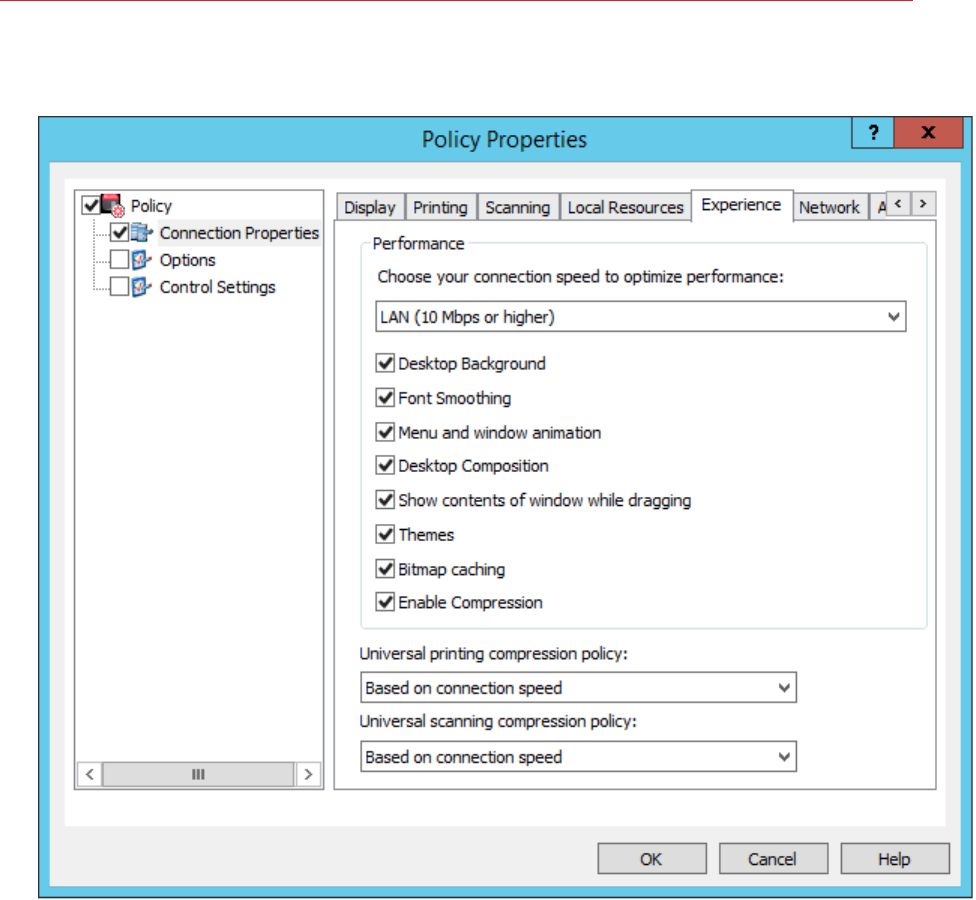Uncheck Show contents of window while dragging
This screenshot has width=976, height=900.
(x=385, y=499)
